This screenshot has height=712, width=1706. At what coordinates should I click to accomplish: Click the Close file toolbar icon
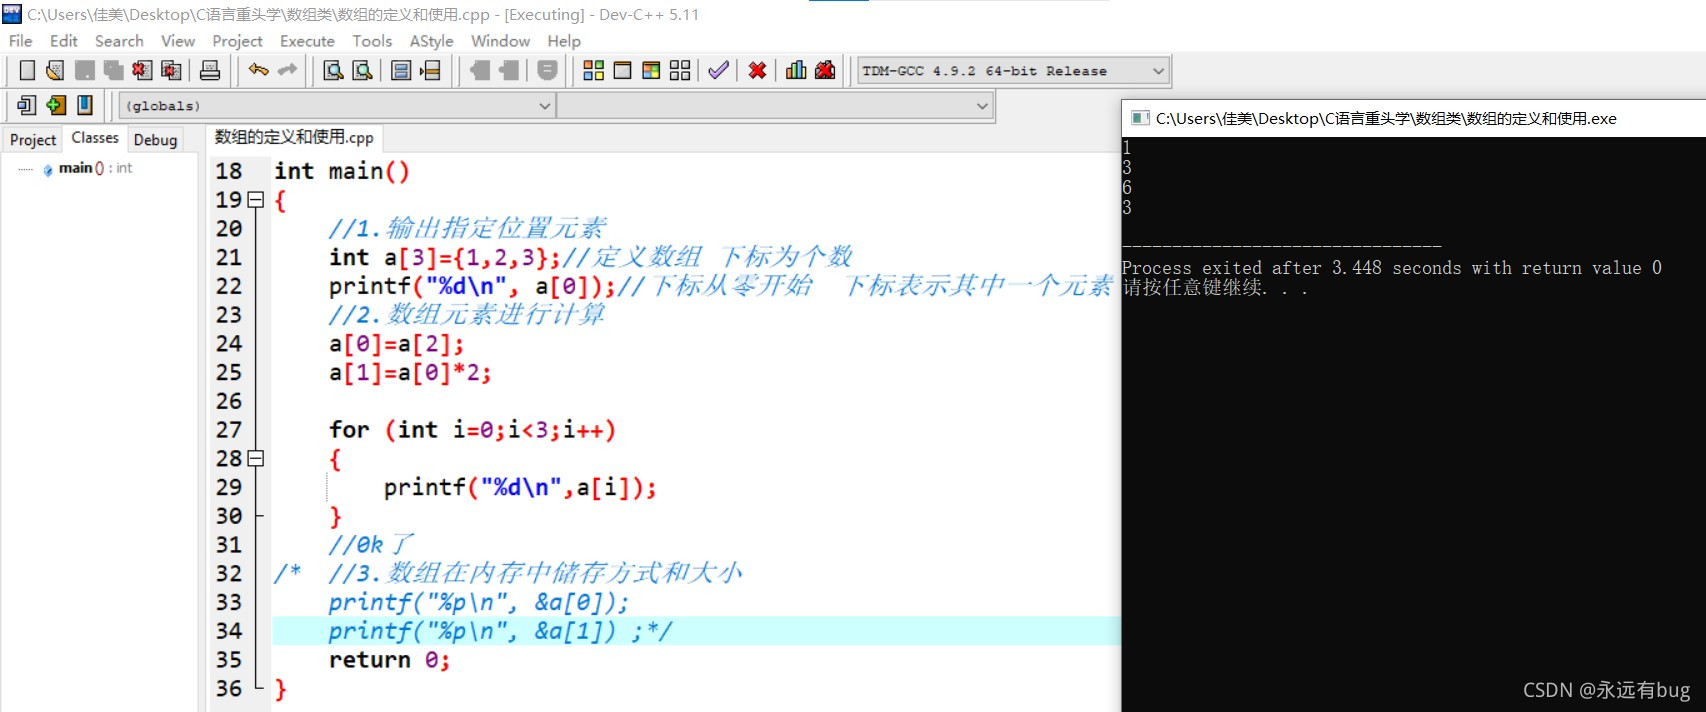[x=142, y=70]
